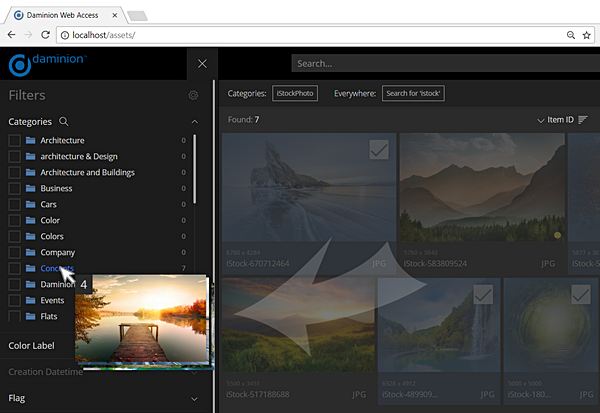This screenshot has width=600, height=413.
Task: Select checkbox on iStock-180 thumbnail
Action: [x=581, y=294]
